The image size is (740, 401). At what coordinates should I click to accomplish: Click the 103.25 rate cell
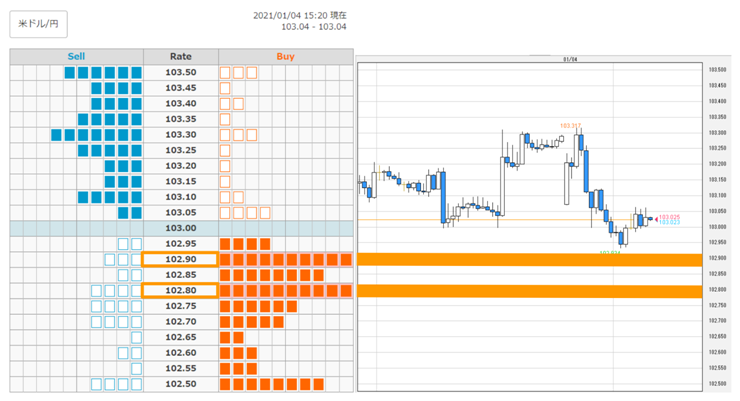[x=181, y=150]
